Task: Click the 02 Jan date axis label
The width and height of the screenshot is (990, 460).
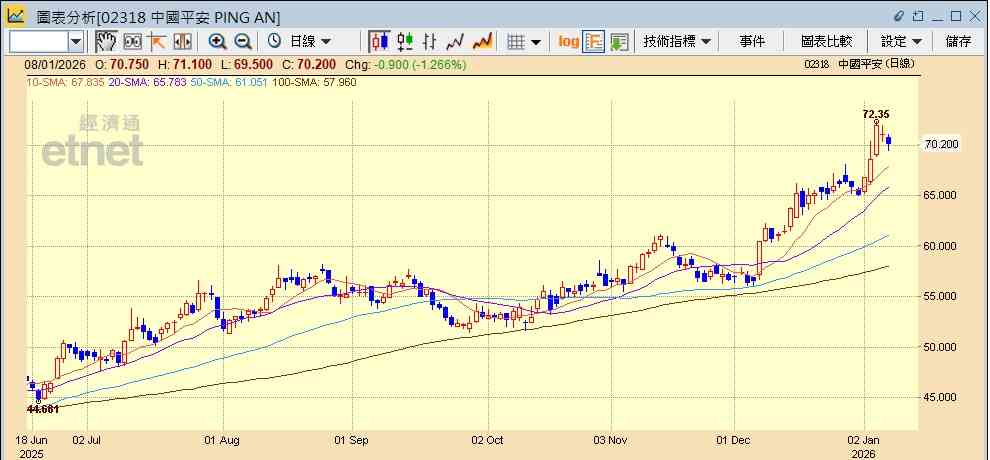Action: (864, 440)
